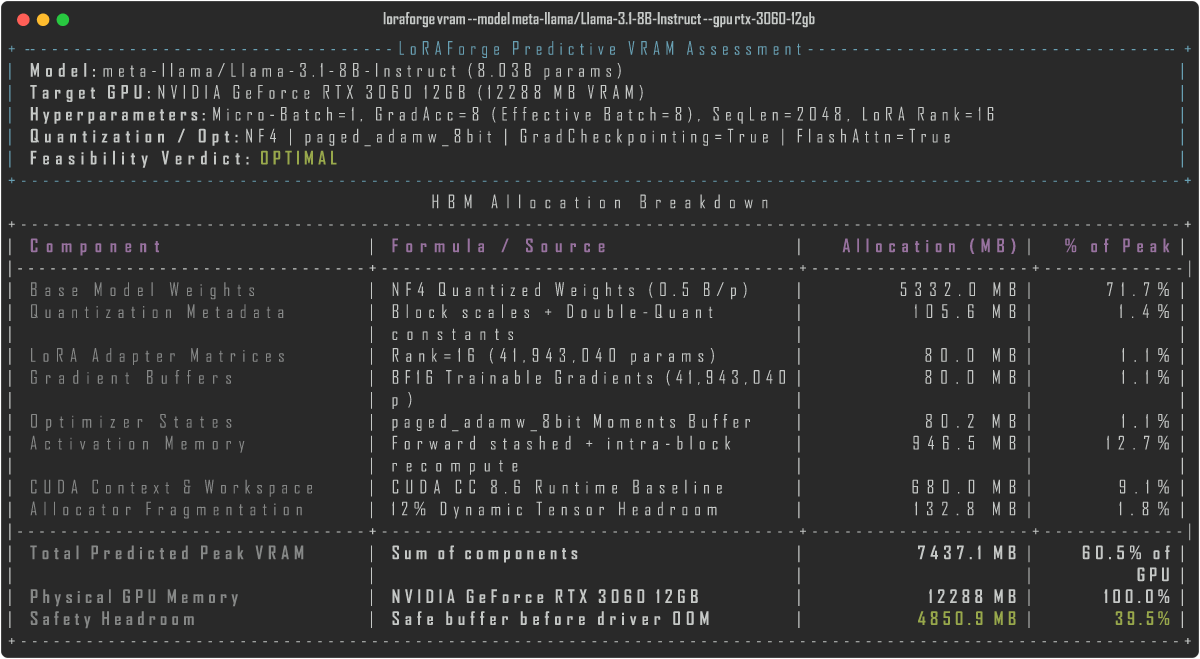Select 'LoRA Adapter Matrices' row label

[157, 357]
